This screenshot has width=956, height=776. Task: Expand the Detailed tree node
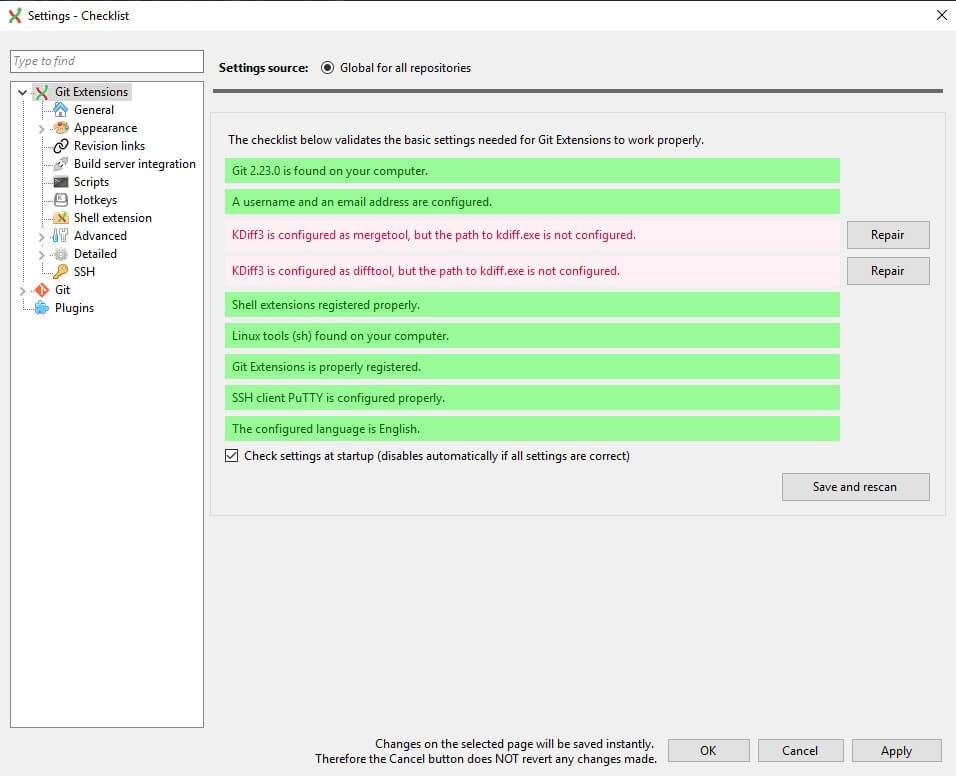click(x=41, y=254)
